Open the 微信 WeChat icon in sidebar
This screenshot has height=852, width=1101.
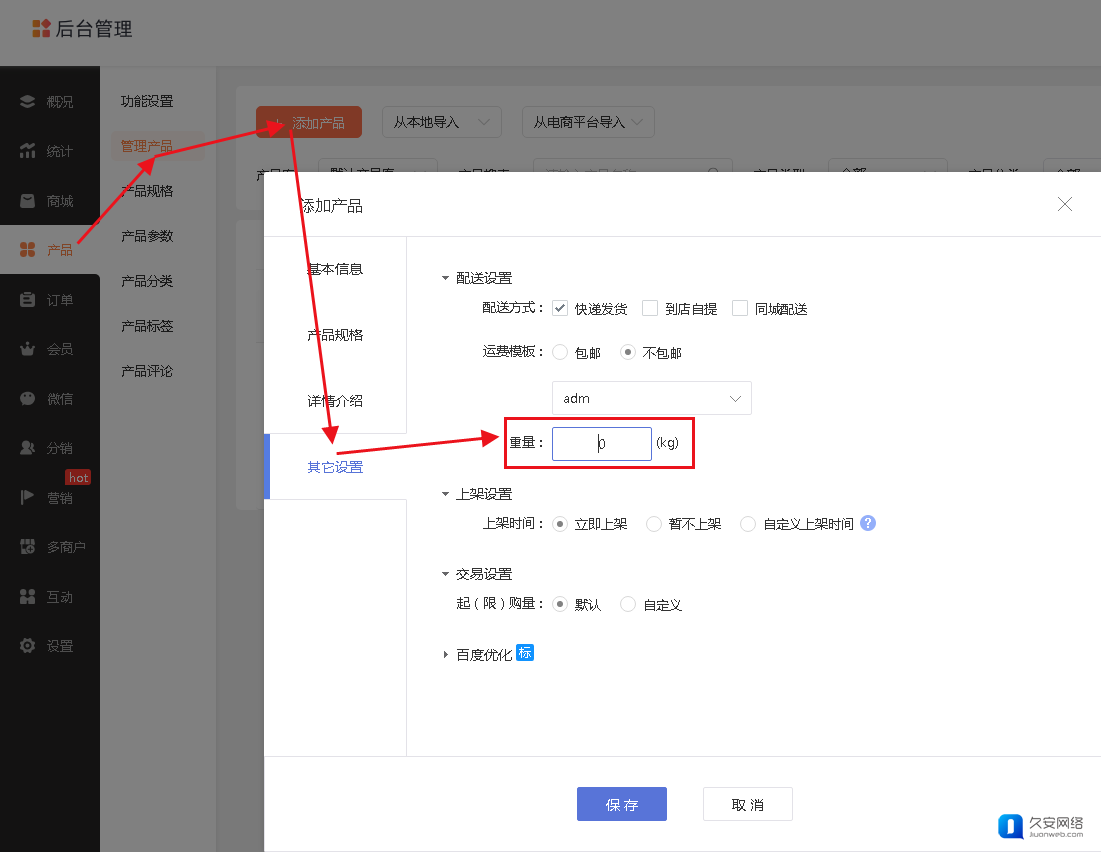28,398
